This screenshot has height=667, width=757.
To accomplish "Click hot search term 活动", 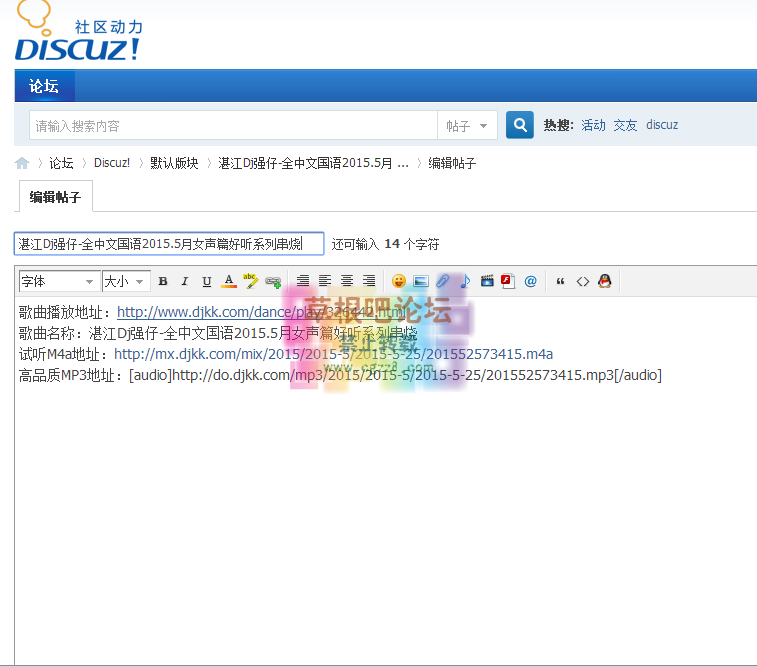I will coord(593,125).
